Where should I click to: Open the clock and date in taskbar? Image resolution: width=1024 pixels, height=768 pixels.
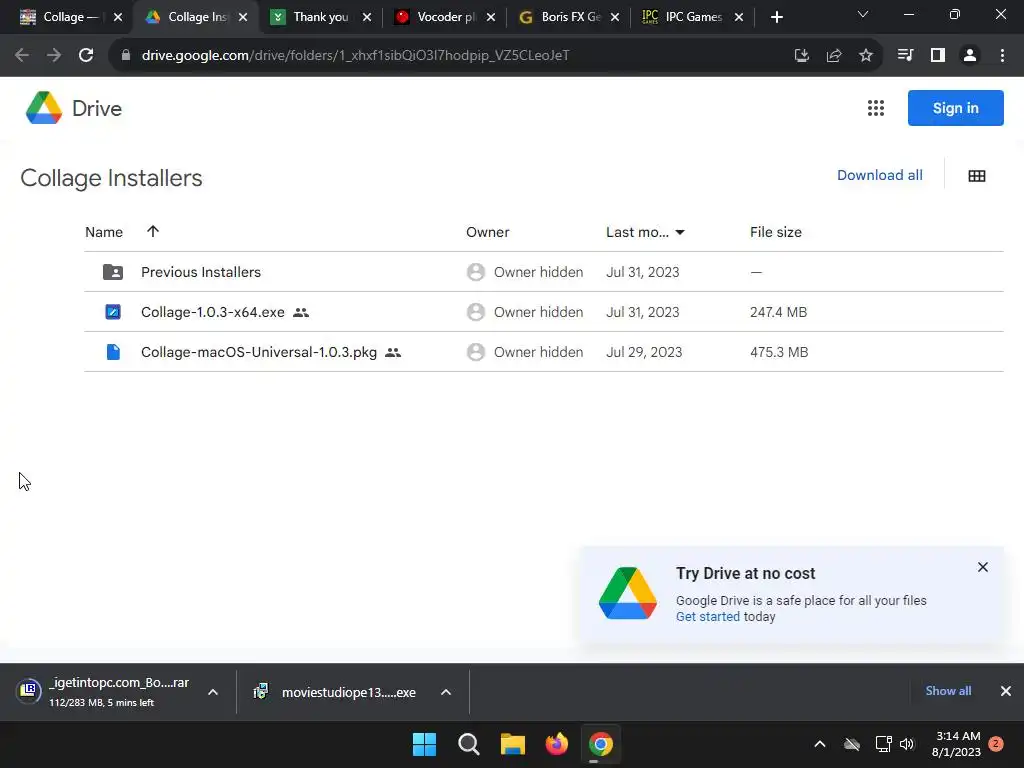point(957,744)
